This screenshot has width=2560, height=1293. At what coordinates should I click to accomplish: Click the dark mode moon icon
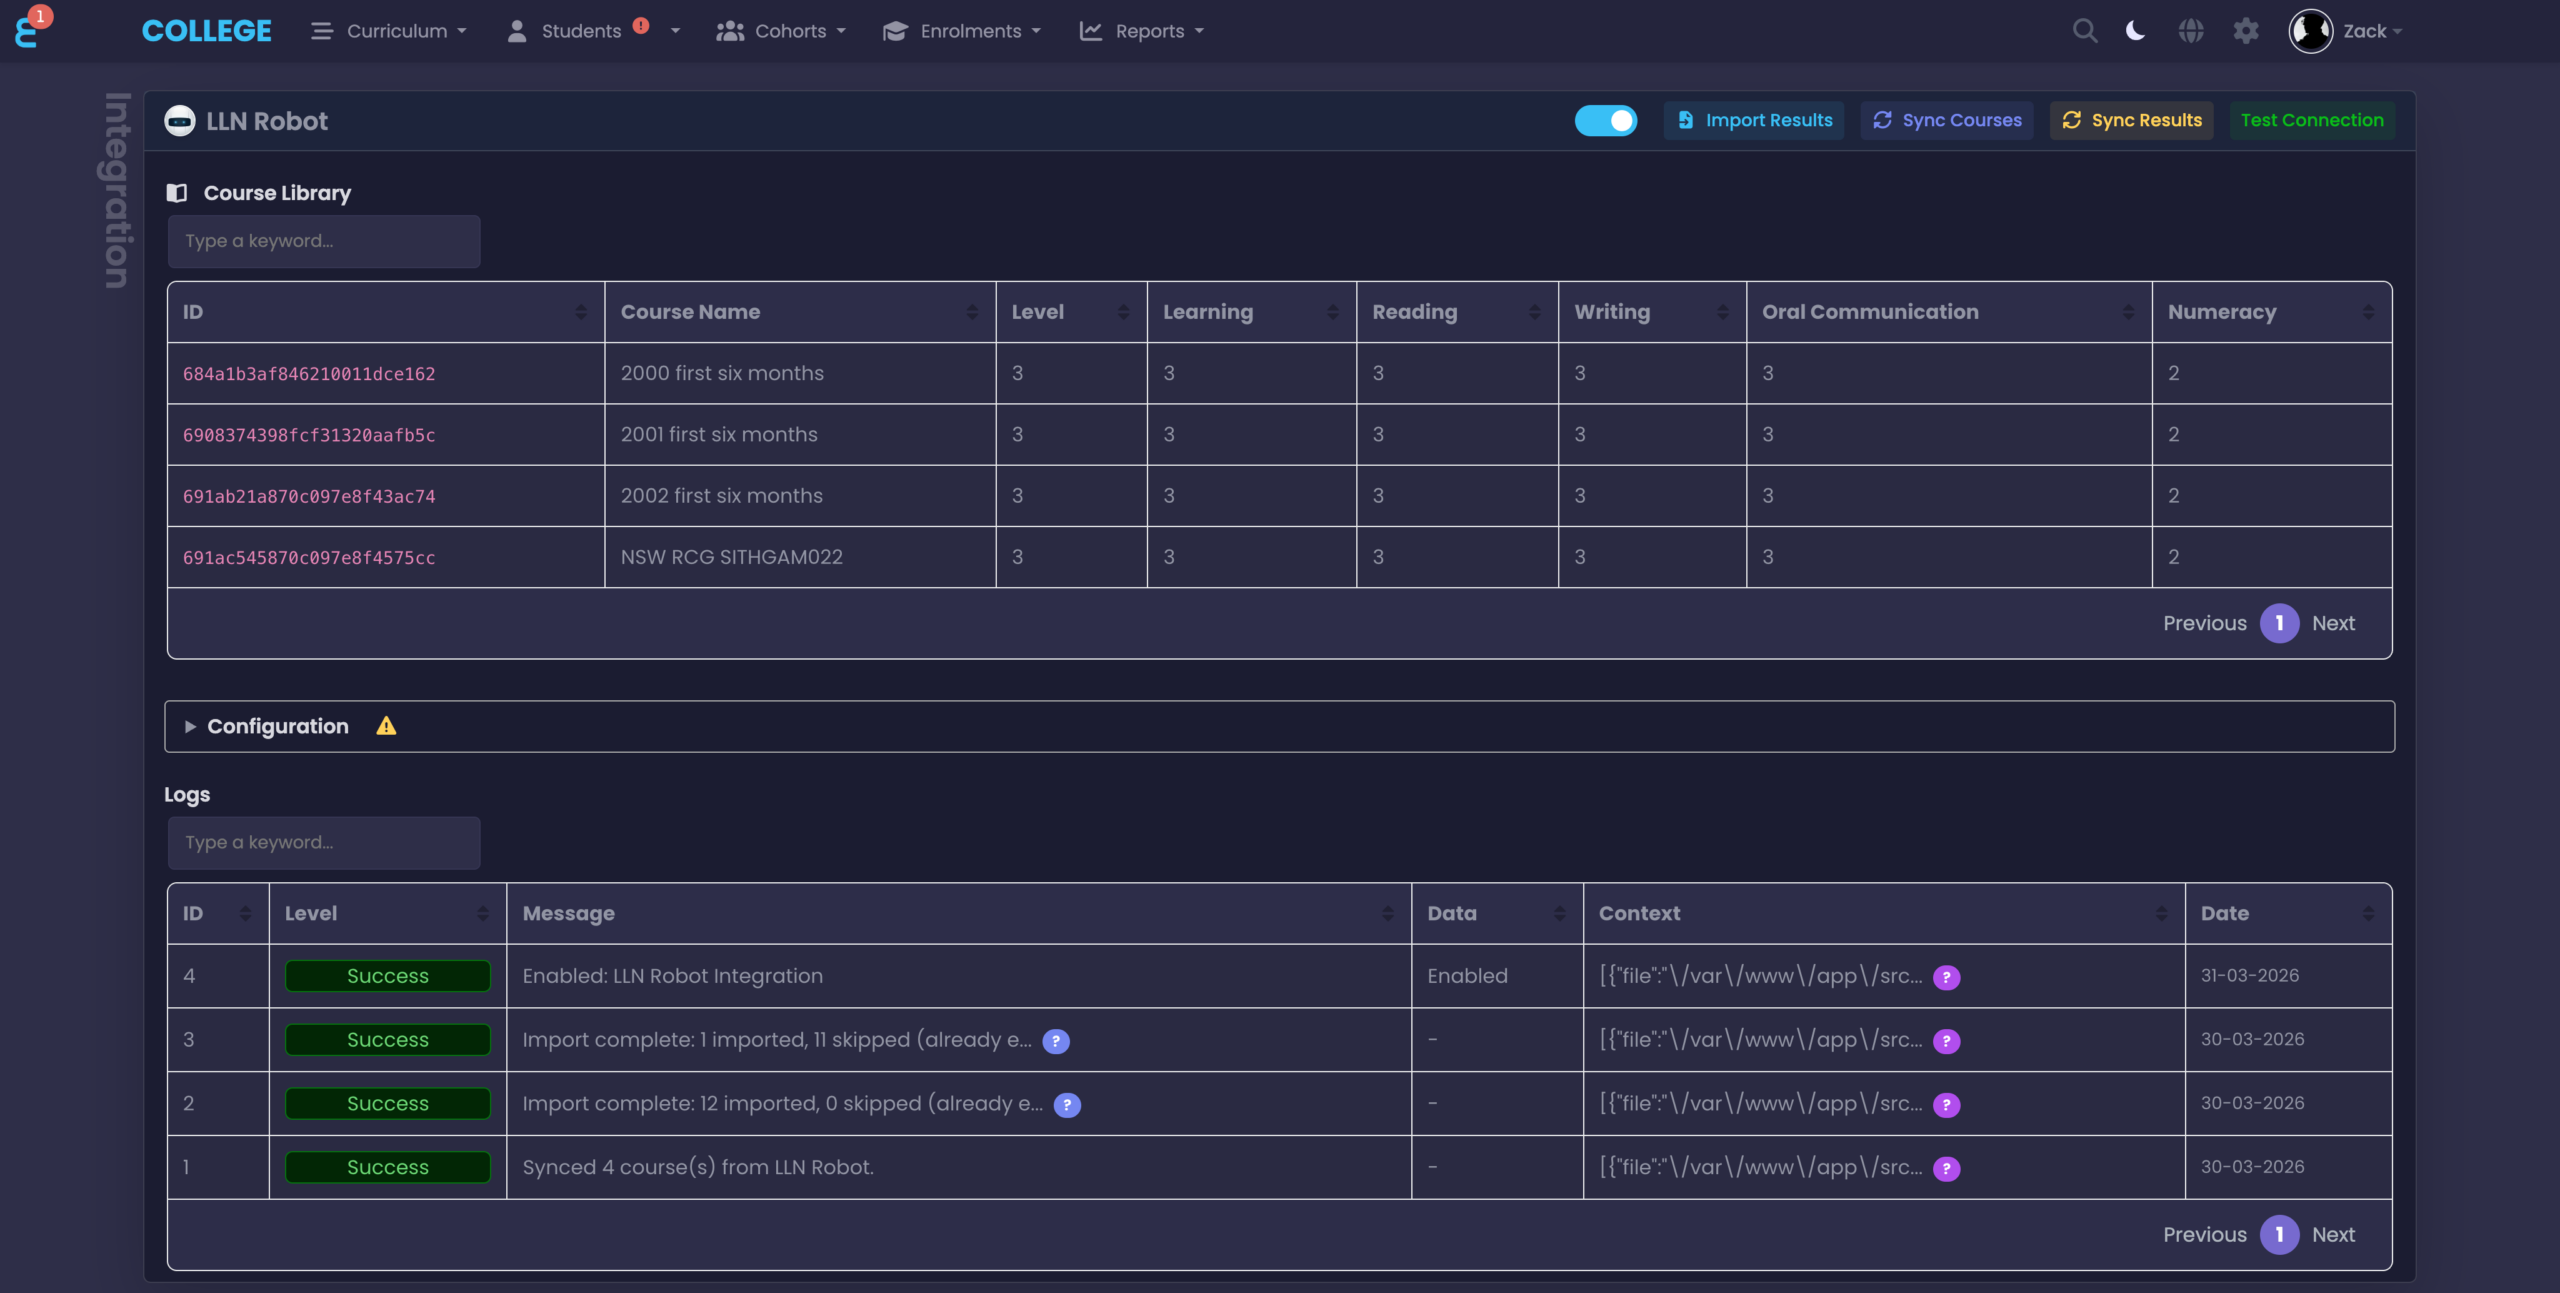(x=2135, y=30)
